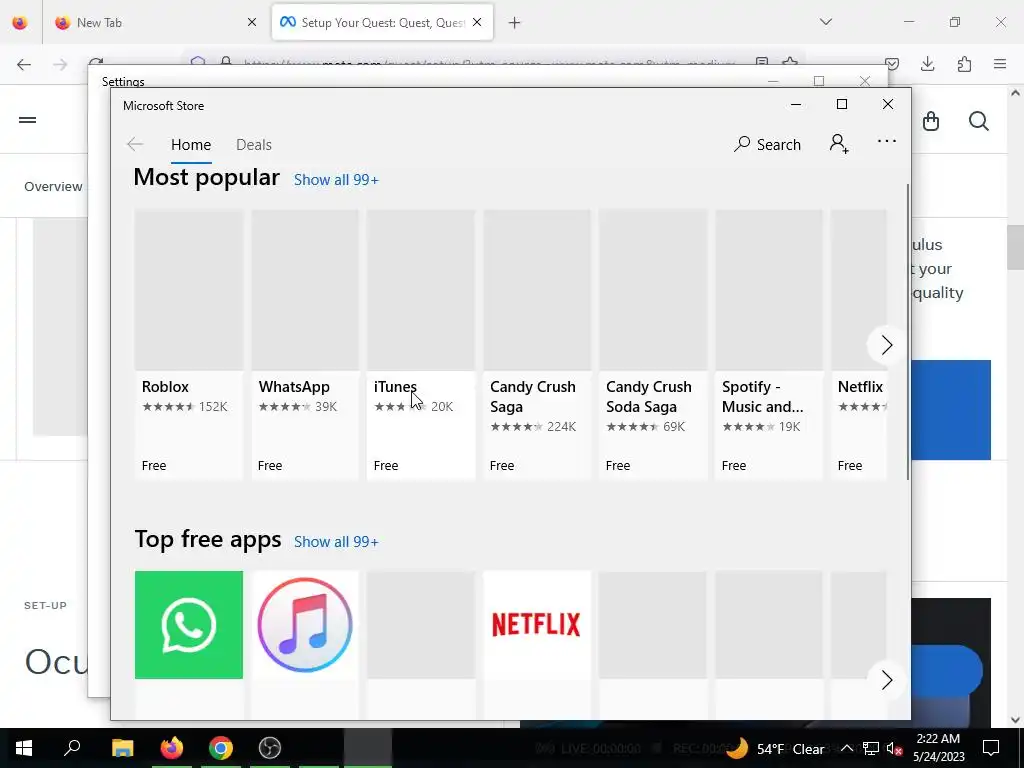Open the iTunes card in Most popular
This screenshot has width=1024, height=768.
pyautogui.click(x=421, y=345)
